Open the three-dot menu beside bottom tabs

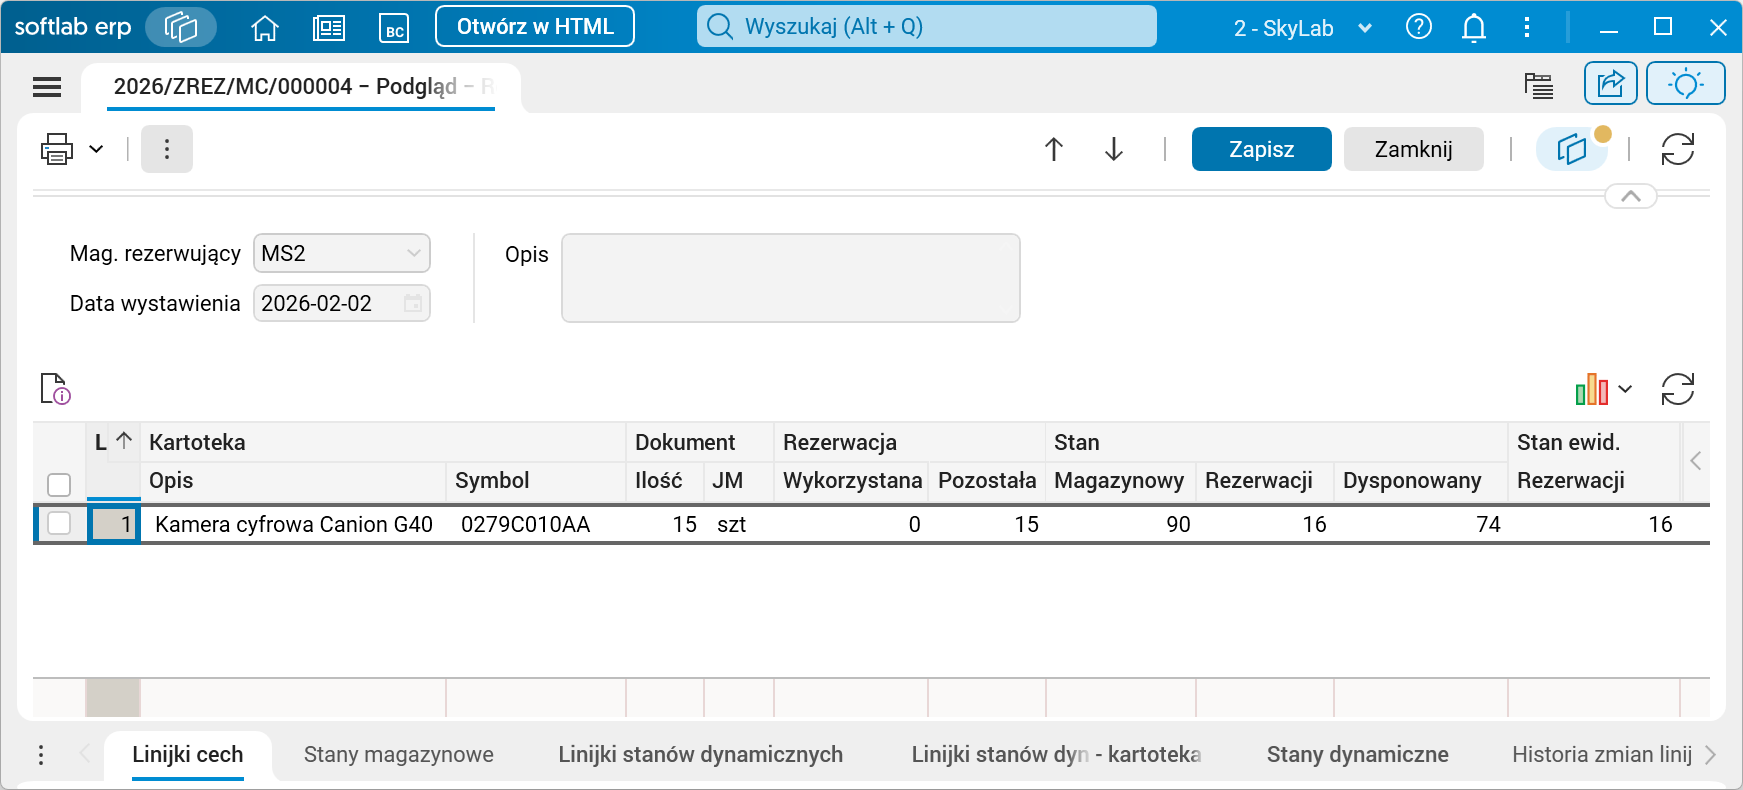[41, 755]
